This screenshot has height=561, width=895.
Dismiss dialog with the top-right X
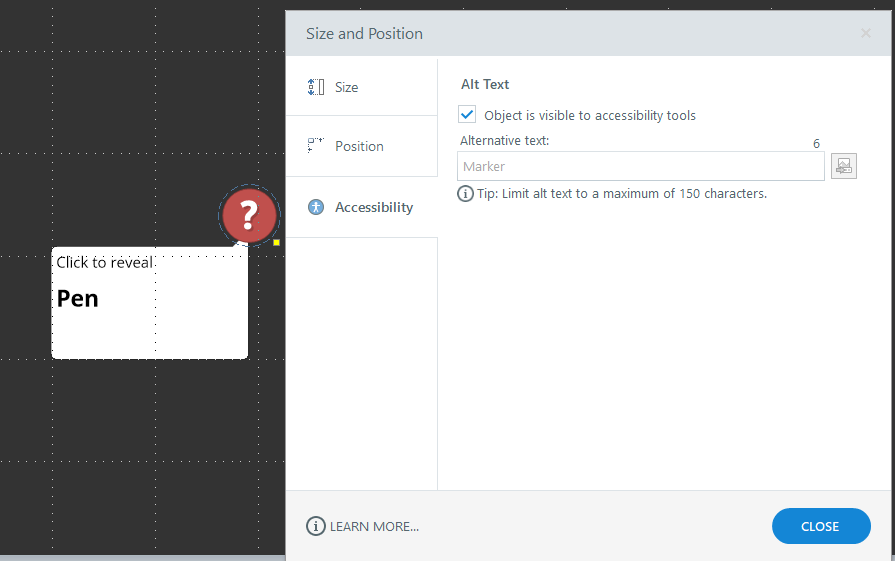tap(866, 34)
